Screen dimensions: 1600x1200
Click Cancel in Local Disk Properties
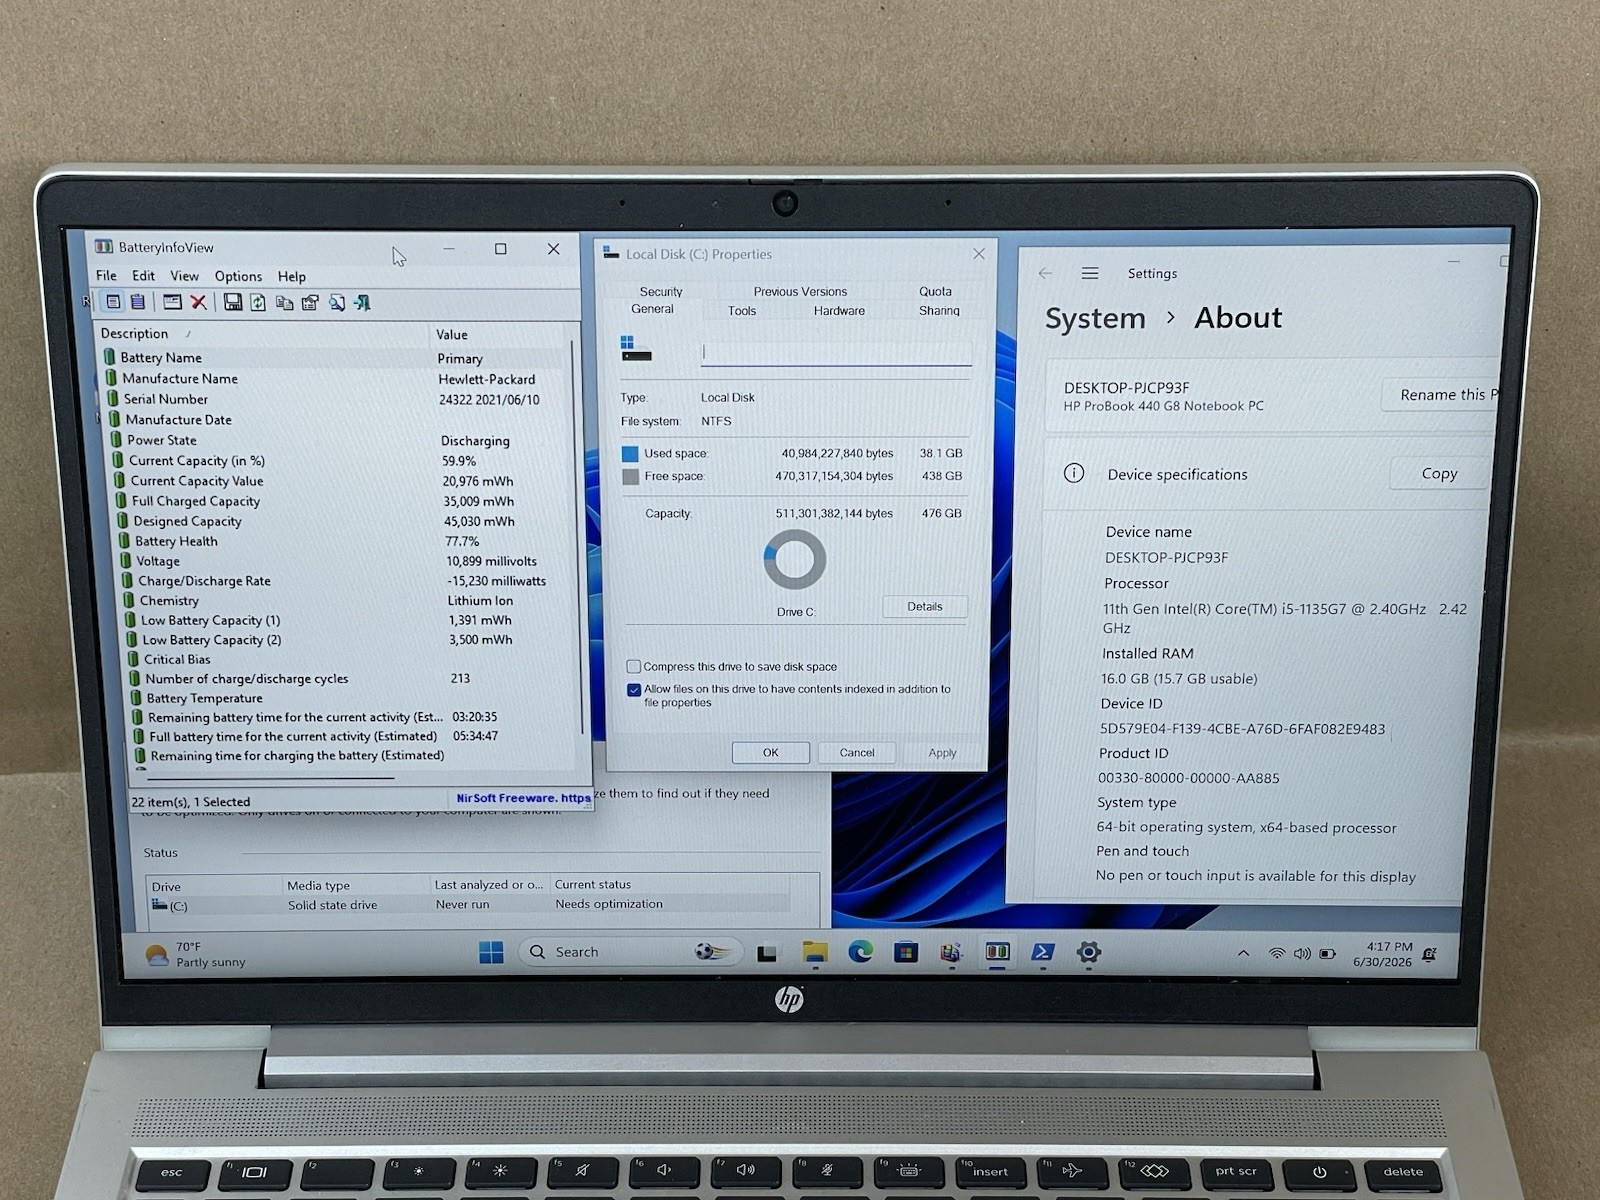tap(857, 752)
